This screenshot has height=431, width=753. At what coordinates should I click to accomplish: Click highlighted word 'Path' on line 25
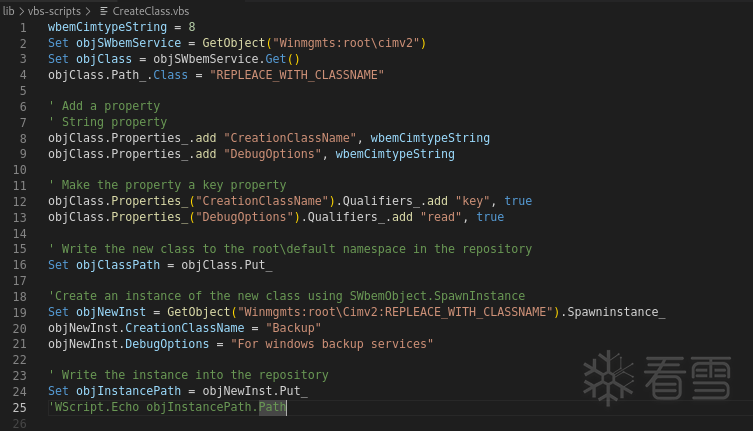[272, 407]
